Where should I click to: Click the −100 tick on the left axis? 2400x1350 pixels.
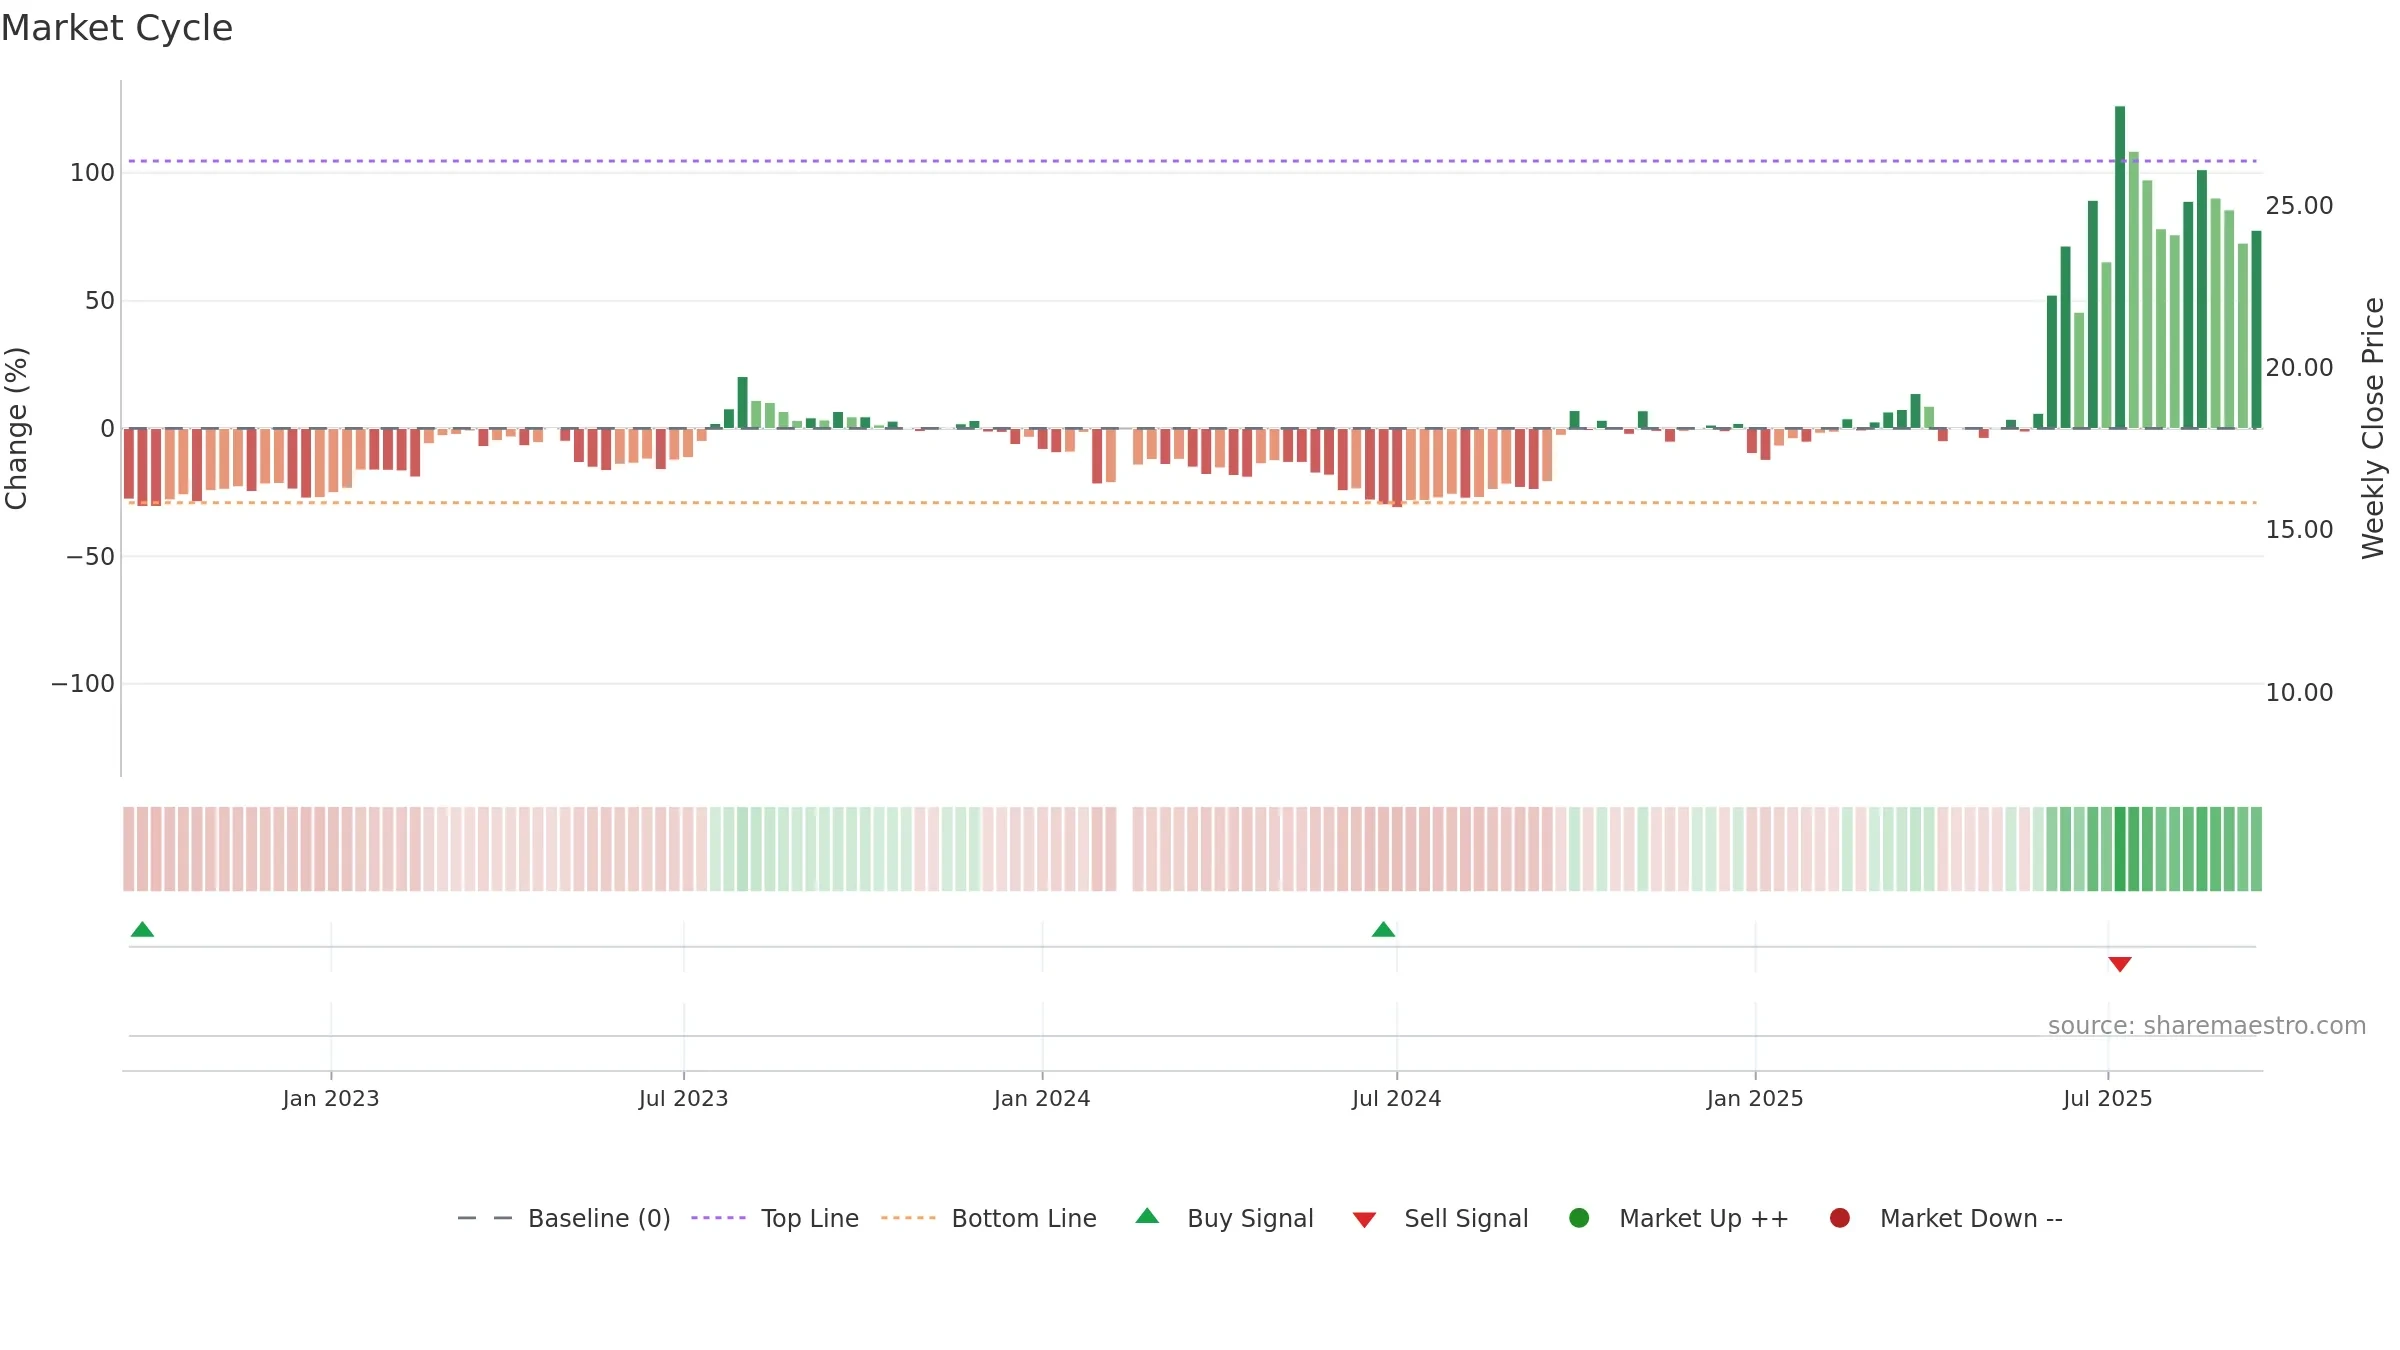[83, 684]
